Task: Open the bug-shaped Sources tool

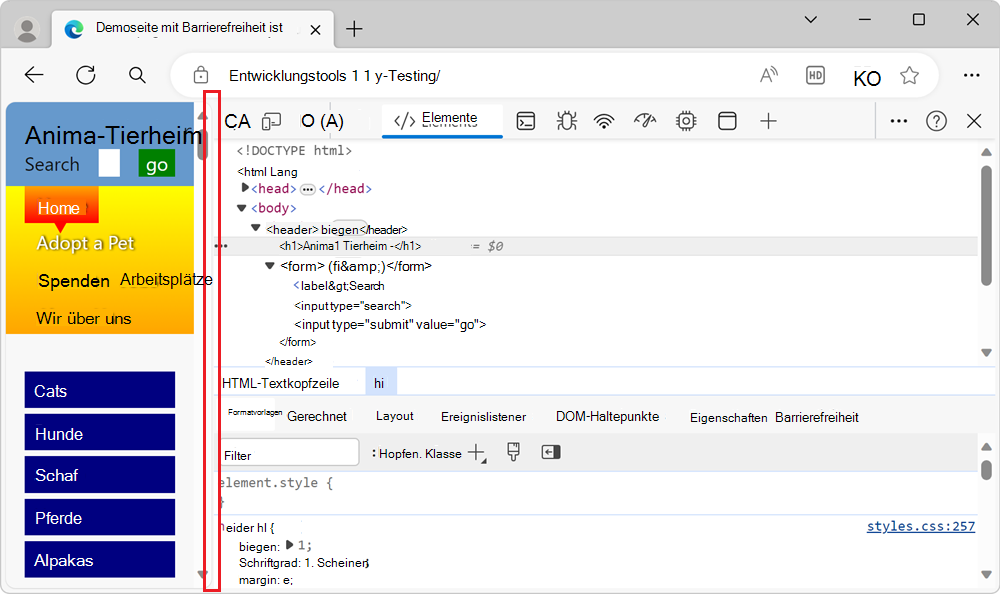Action: coord(566,121)
